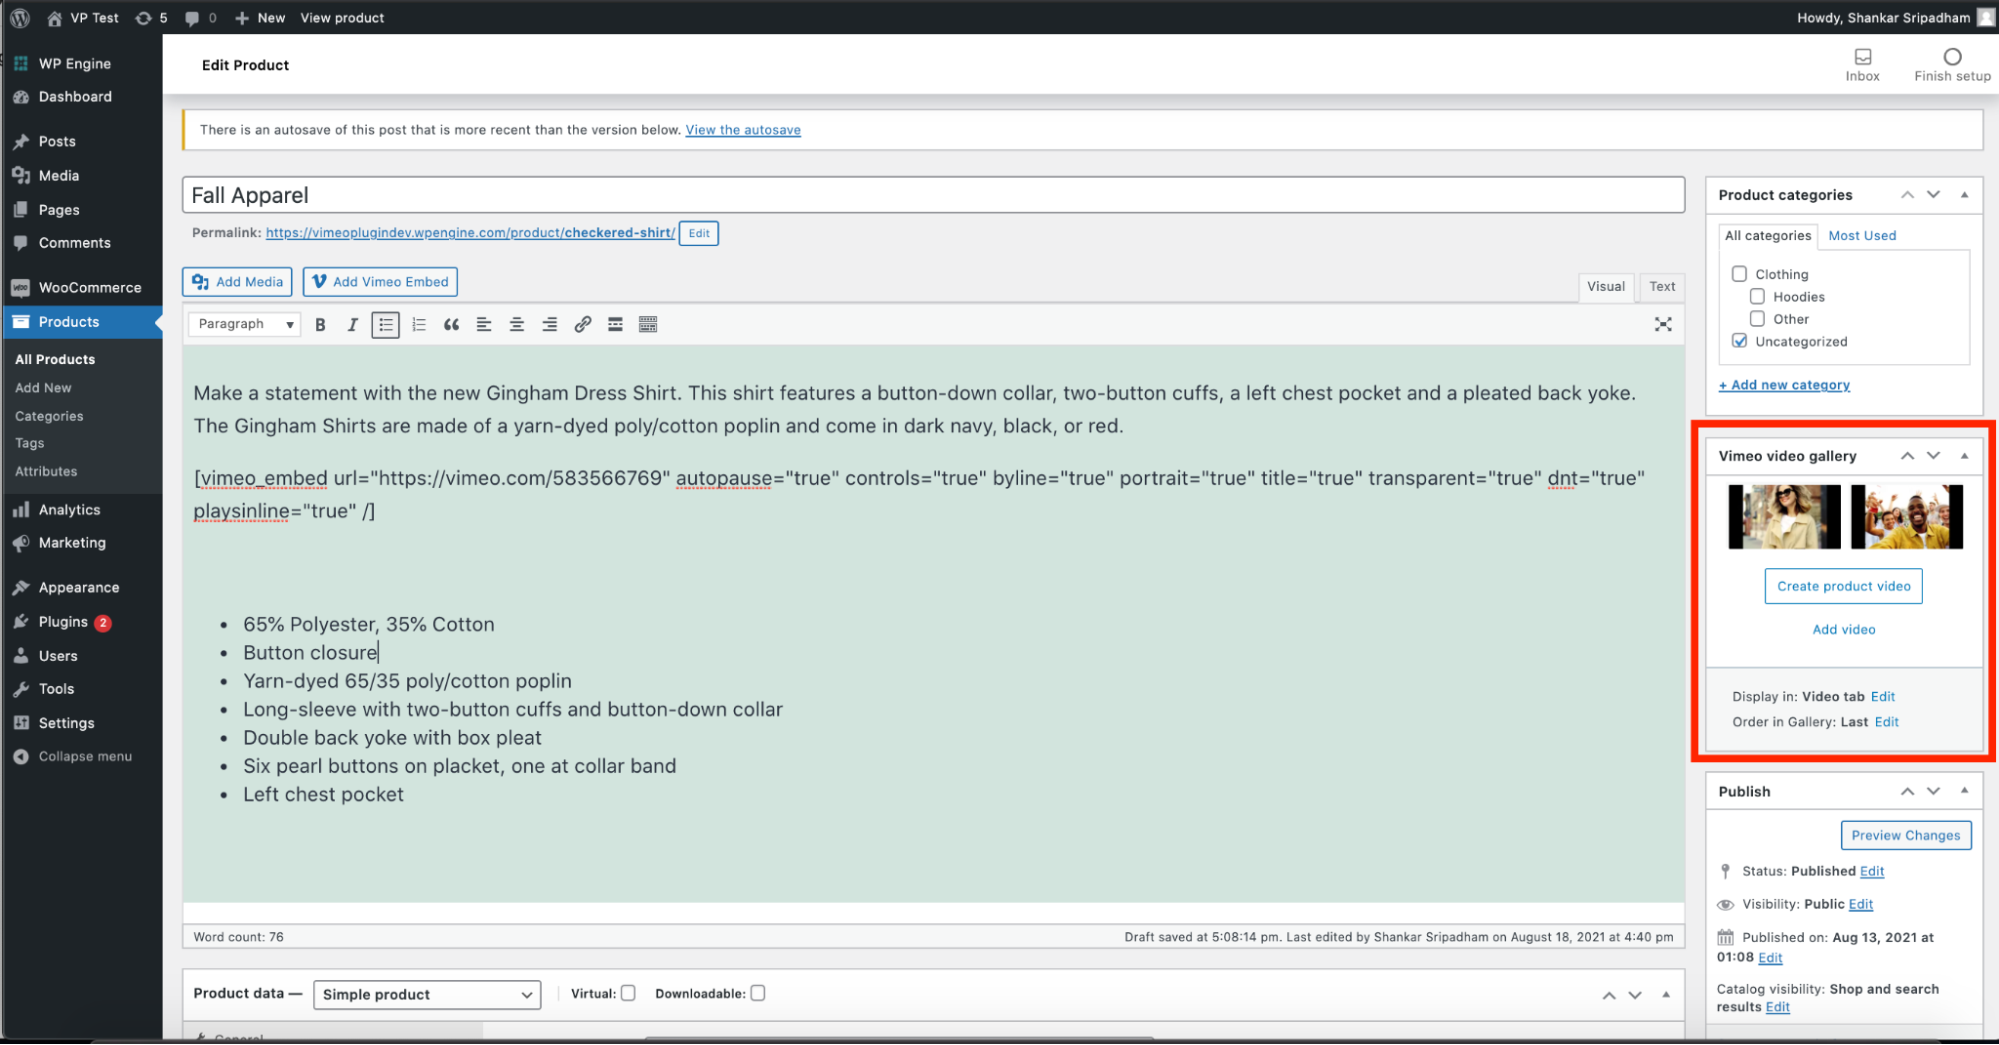The width and height of the screenshot is (1999, 1045).
Task: Click Edit button next to permalink
Action: coord(698,234)
